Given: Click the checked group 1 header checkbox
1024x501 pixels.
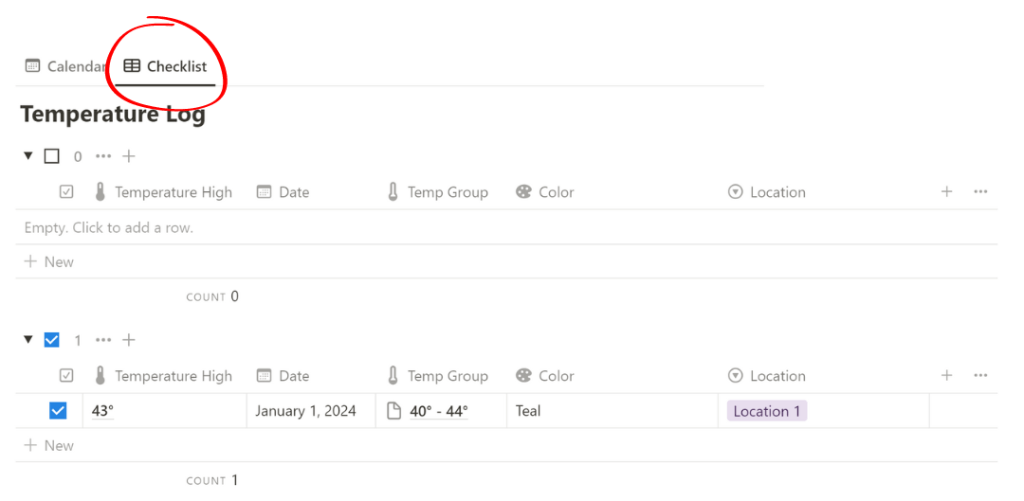Looking at the screenshot, I should coord(52,340).
